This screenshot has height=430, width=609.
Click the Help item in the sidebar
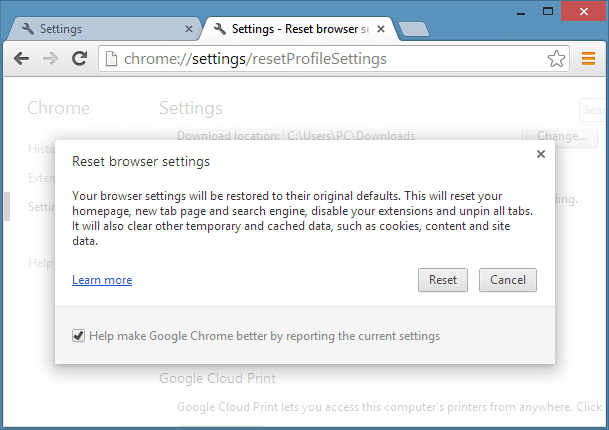pos(40,263)
